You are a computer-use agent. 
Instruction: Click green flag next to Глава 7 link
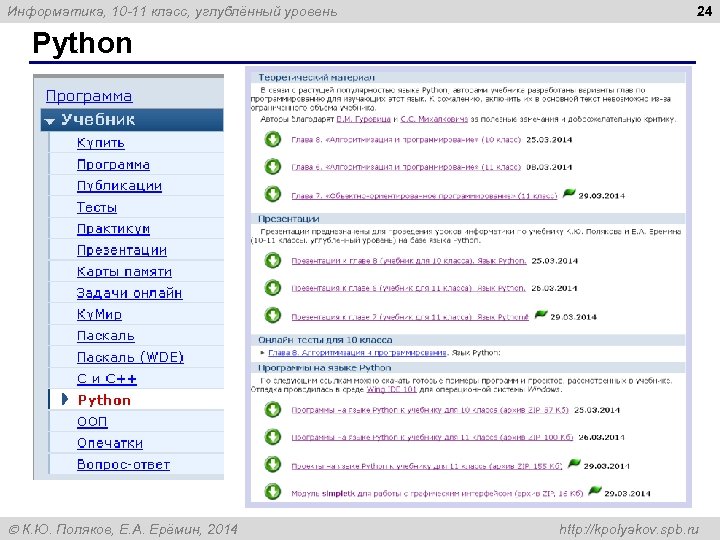pos(569,193)
